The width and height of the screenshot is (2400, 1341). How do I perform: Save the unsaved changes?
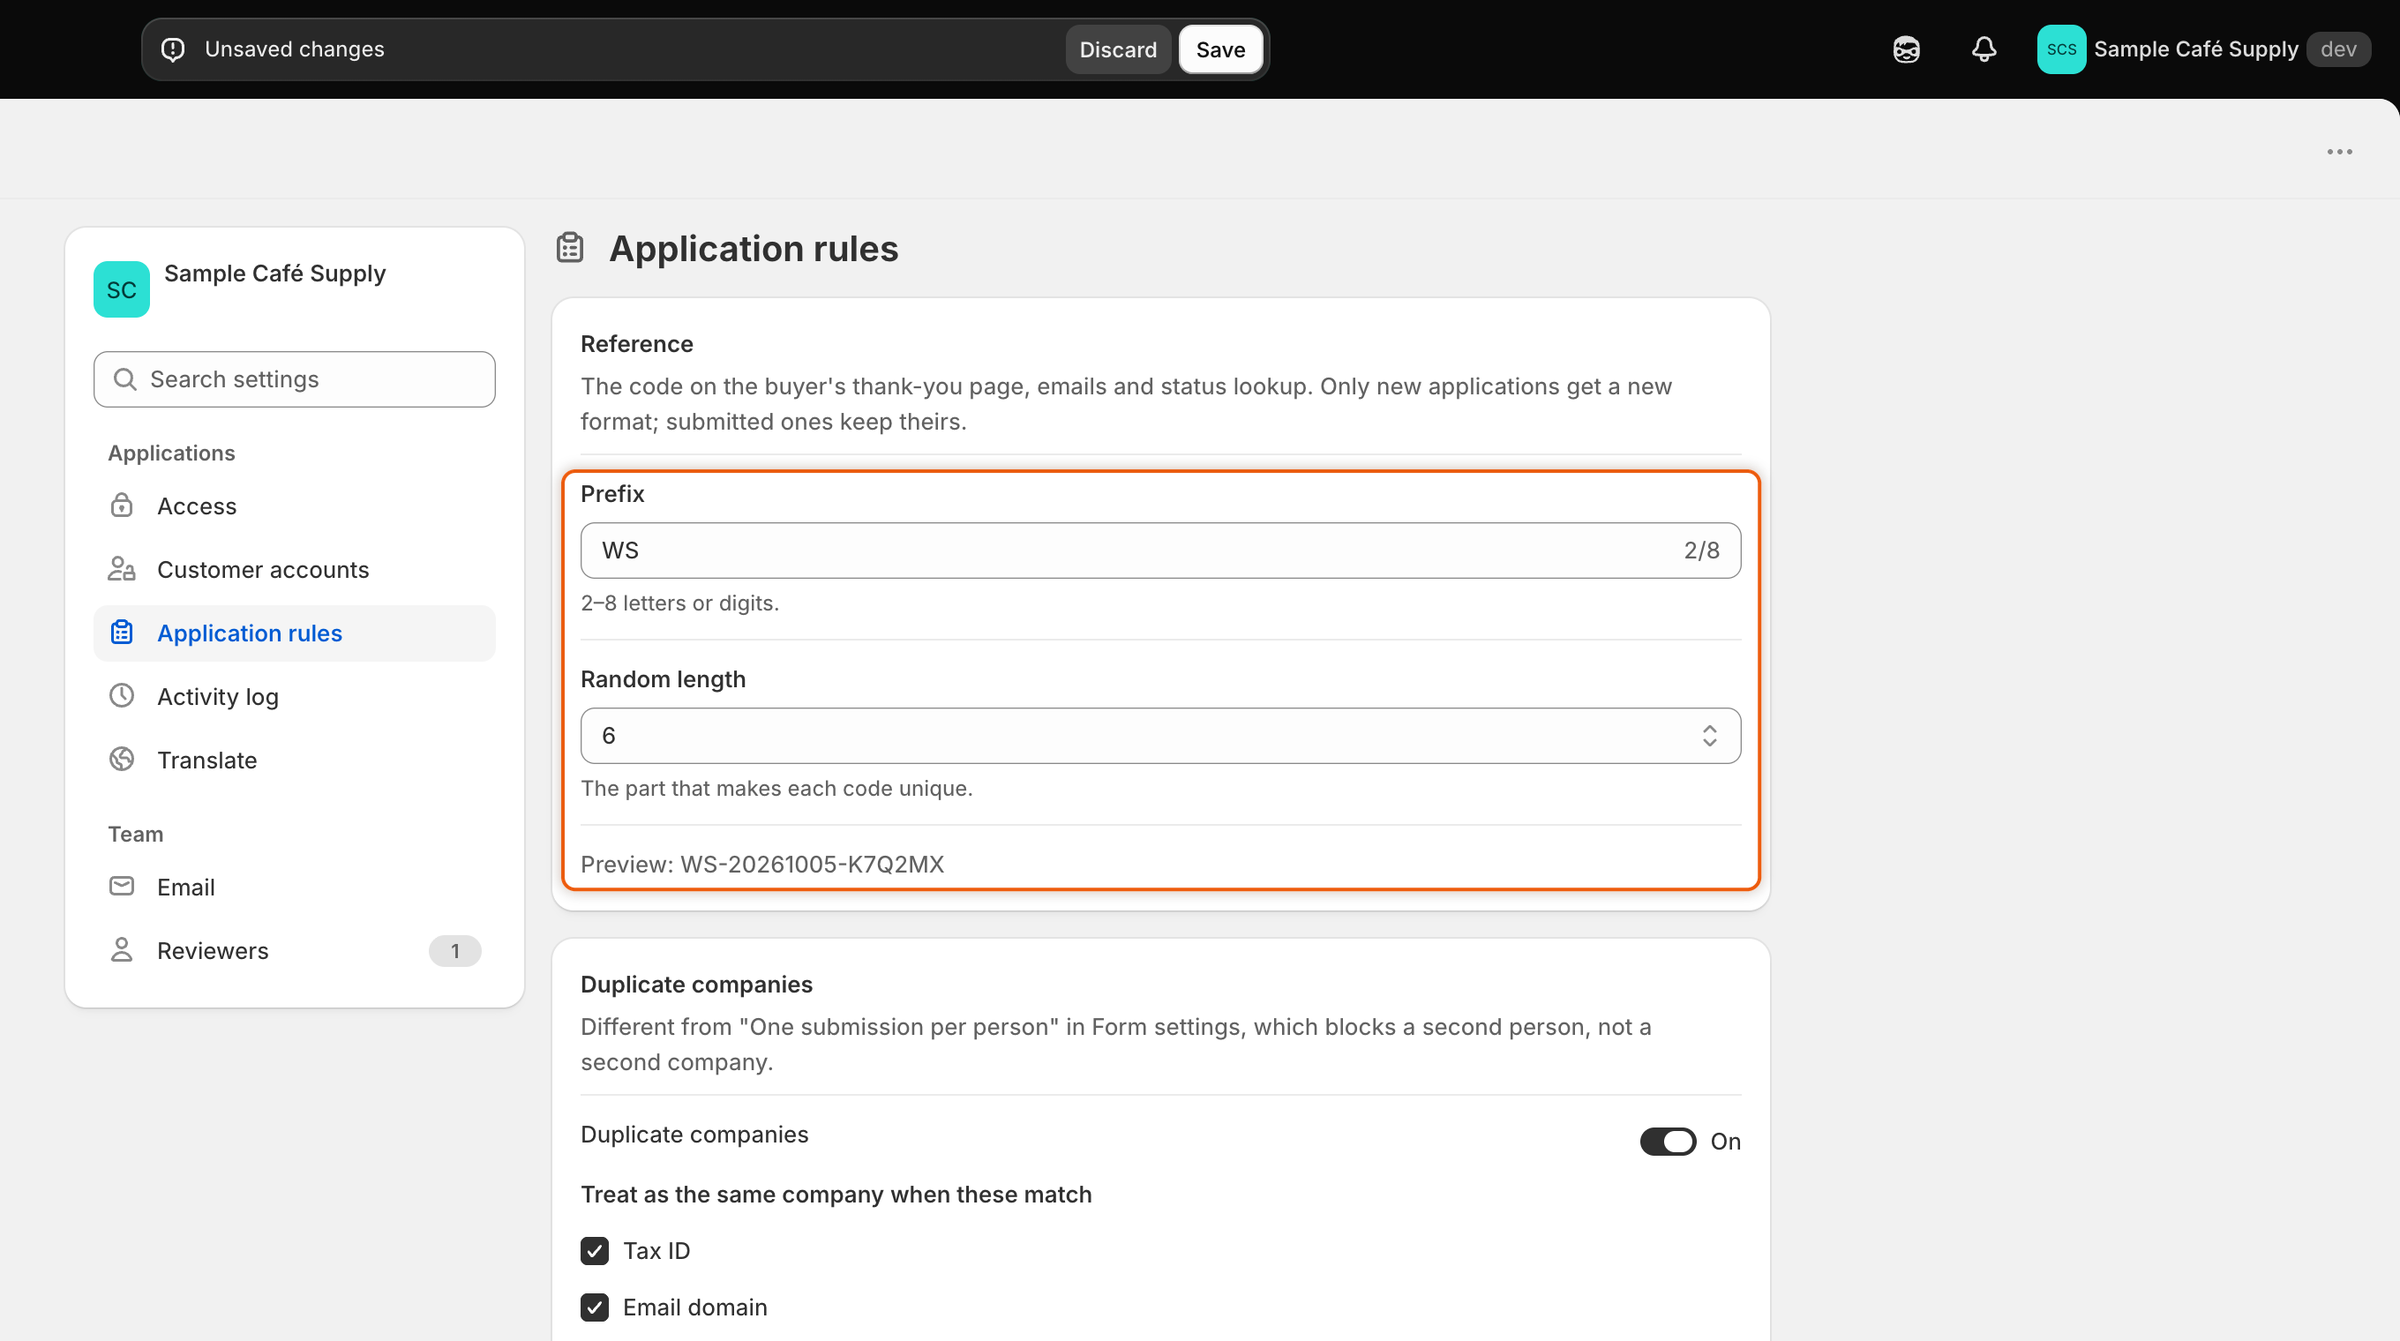point(1220,49)
